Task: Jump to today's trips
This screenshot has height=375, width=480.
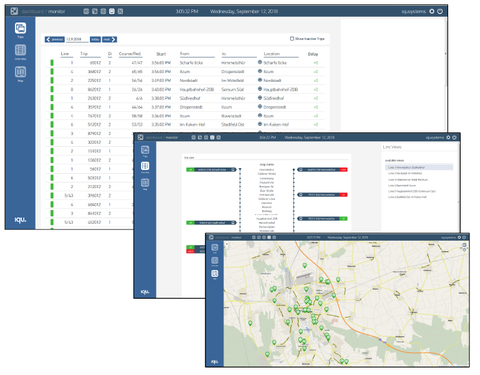Action: [x=95, y=39]
